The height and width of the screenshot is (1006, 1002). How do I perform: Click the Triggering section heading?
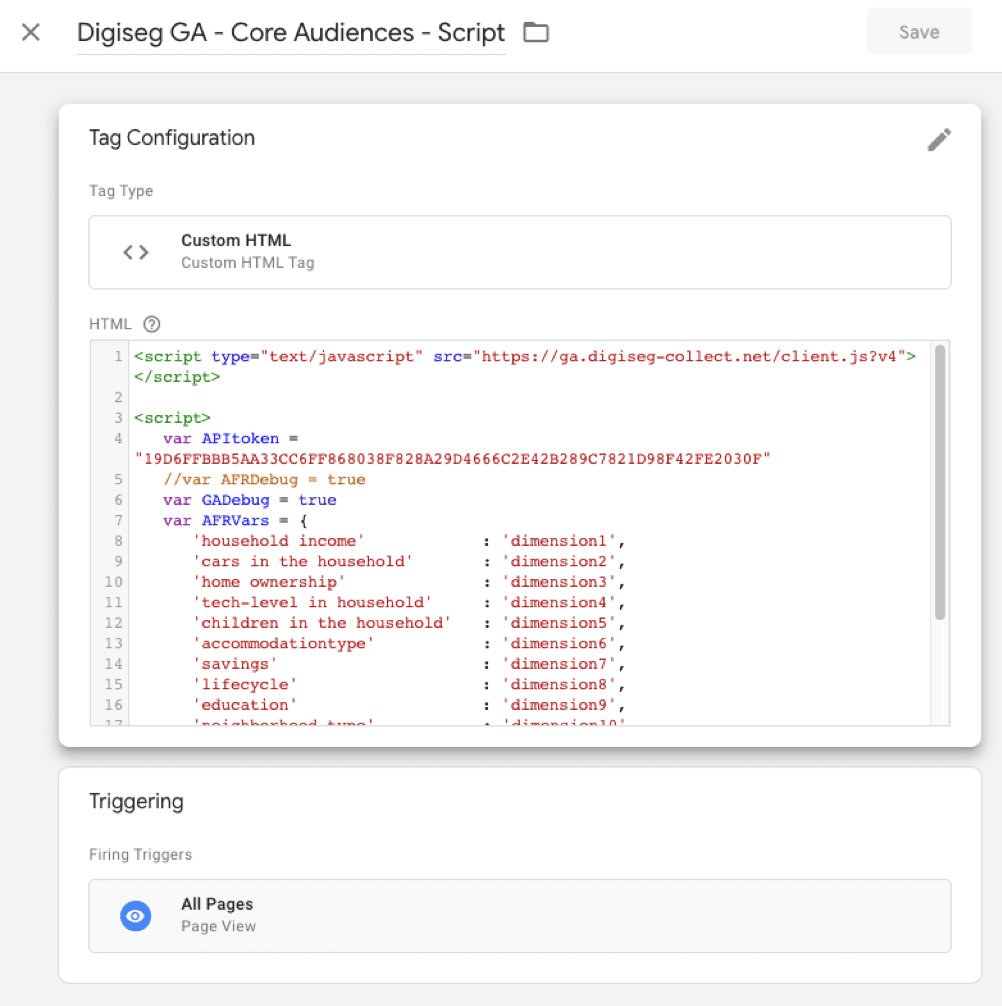(x=136, y=802)
